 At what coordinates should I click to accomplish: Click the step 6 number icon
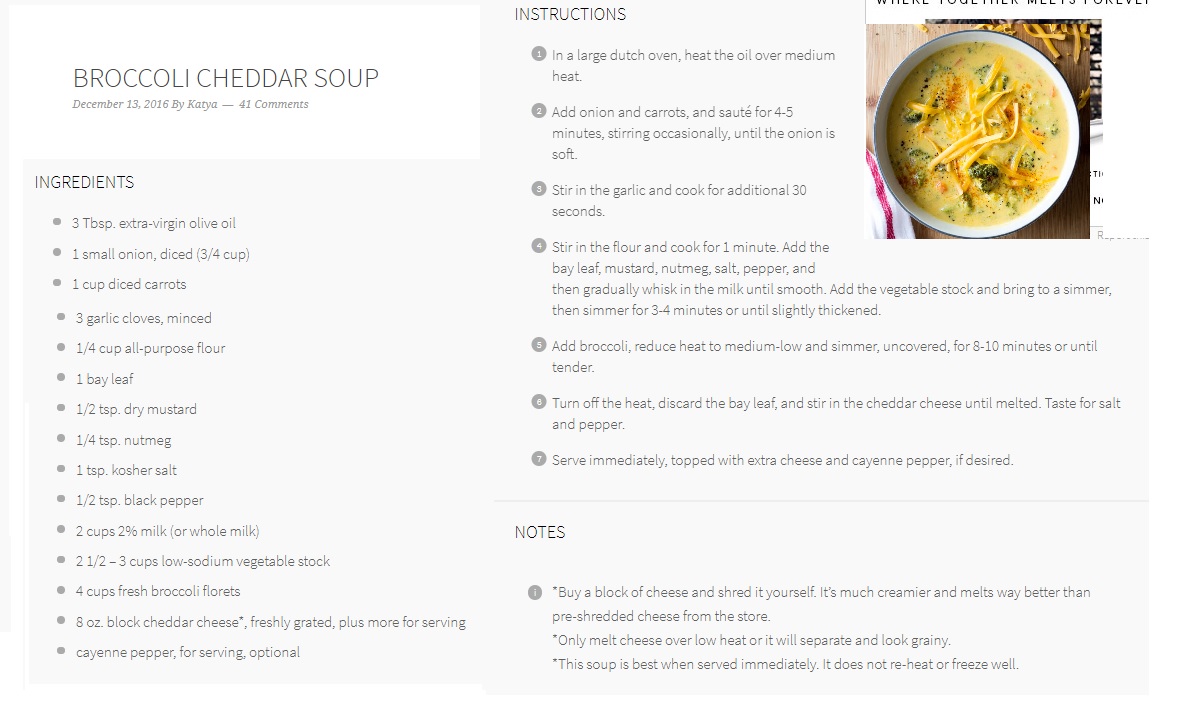coord(539,402)
